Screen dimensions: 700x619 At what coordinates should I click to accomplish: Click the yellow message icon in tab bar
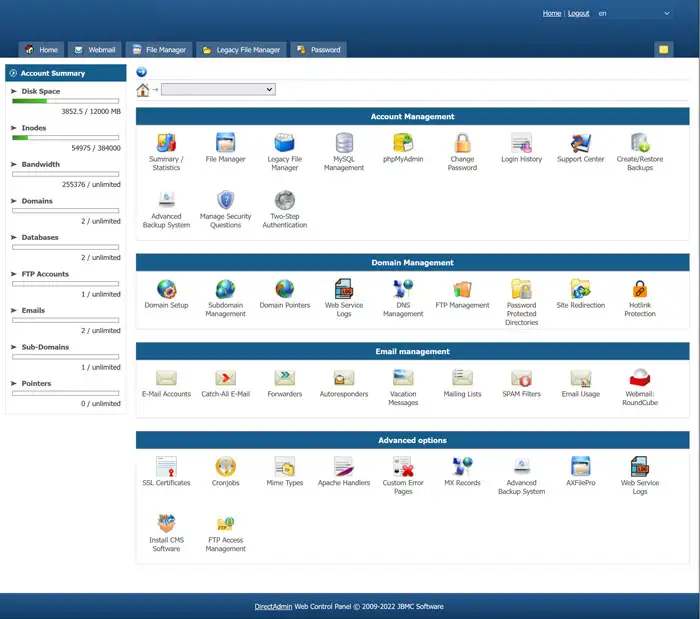663,49
